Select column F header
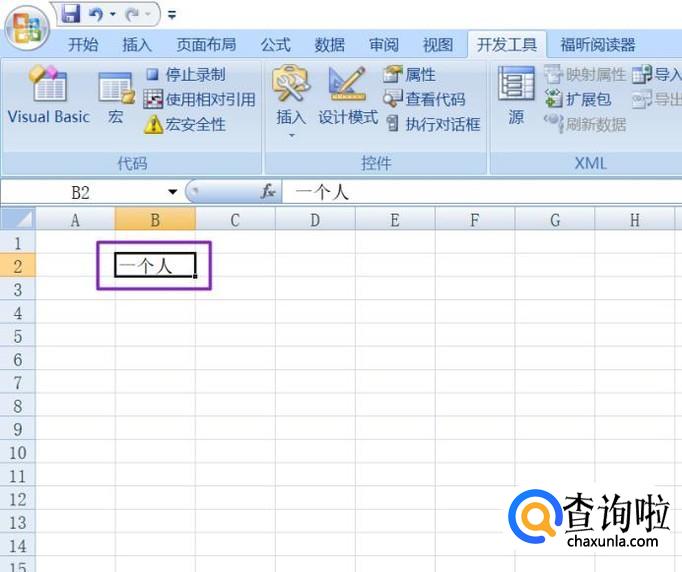682x572 pixels. (475, 220)
